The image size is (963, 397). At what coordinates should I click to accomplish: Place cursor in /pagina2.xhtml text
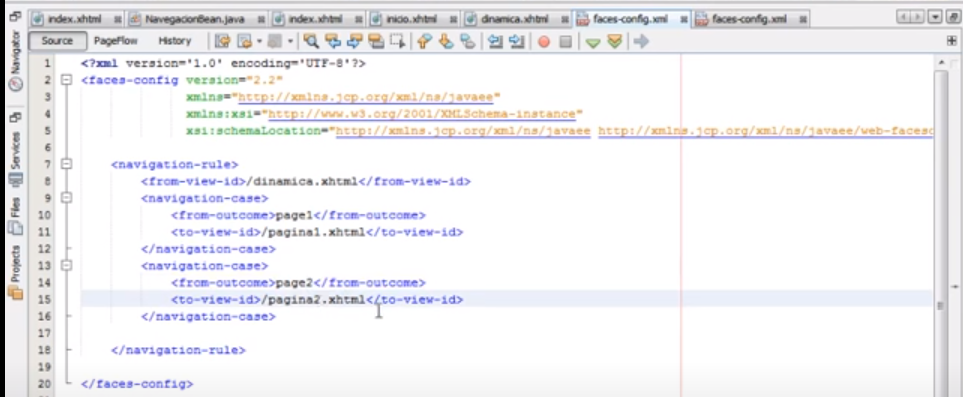tap(313, 299)
